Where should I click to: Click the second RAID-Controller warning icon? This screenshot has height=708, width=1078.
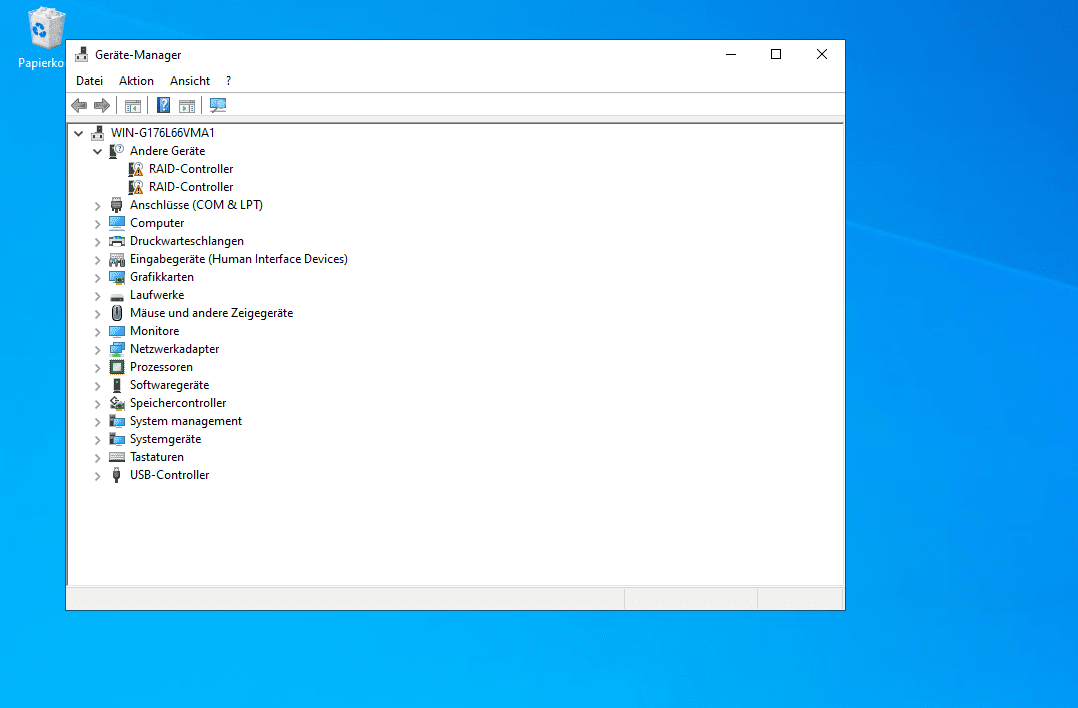[x=136, y=187]
